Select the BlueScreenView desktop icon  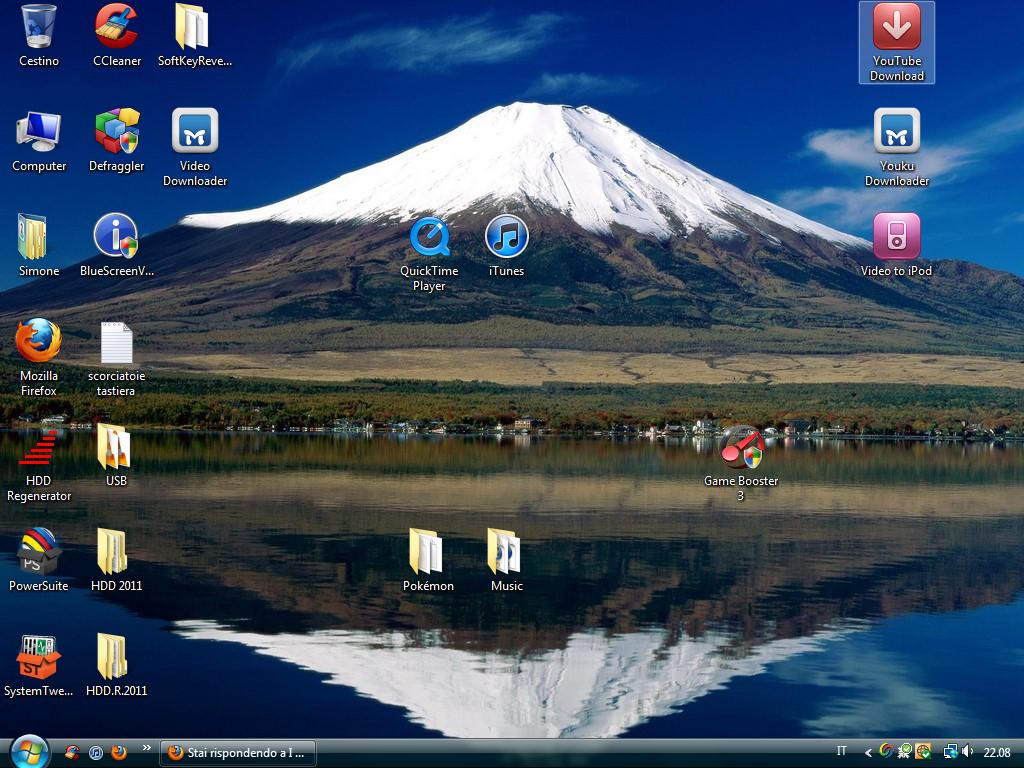coord(117,238)
